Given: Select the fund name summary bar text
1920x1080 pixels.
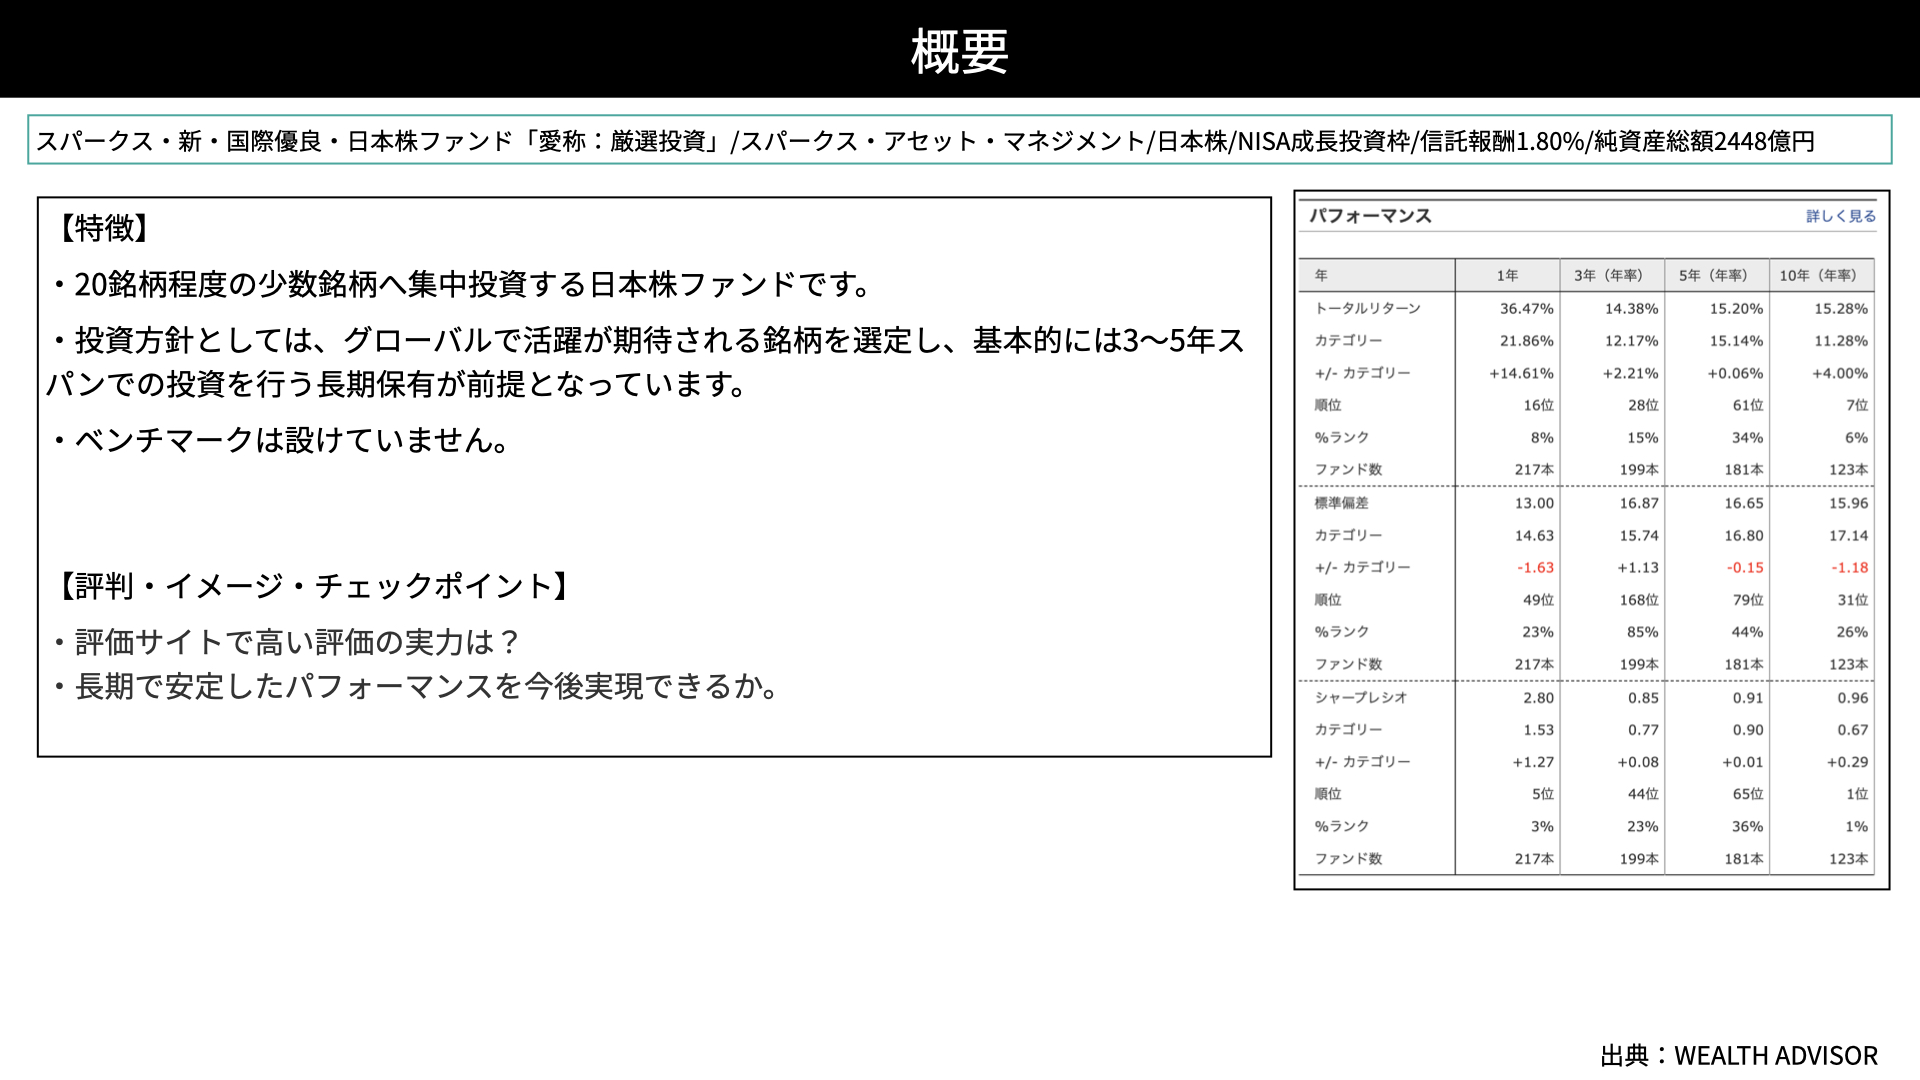Looking at the screenshot, I should pyautogui.click(x=925, y=141).
